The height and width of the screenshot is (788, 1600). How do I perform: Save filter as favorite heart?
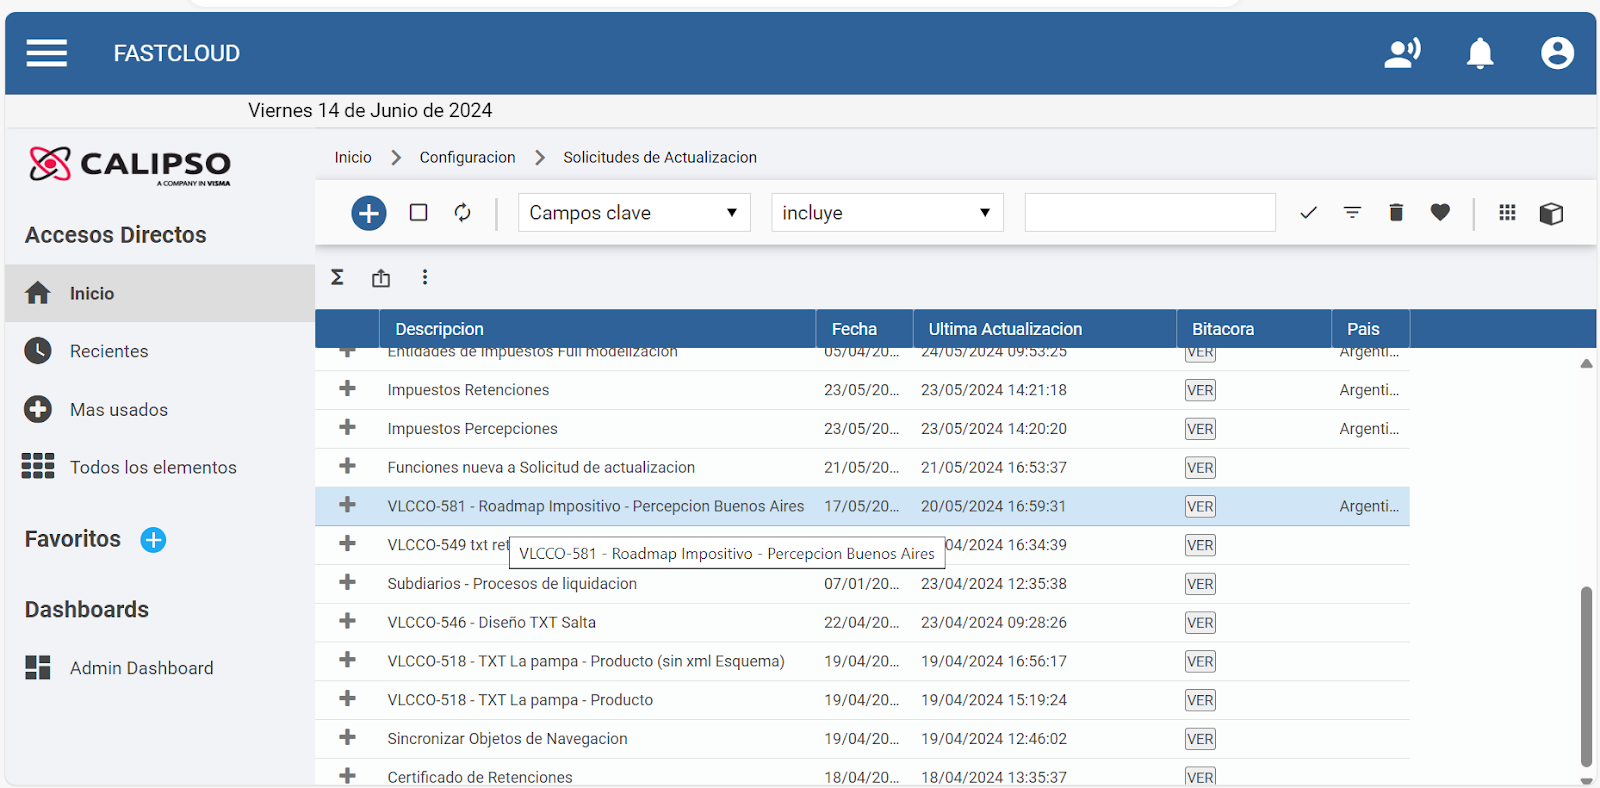pos(1440,212)
